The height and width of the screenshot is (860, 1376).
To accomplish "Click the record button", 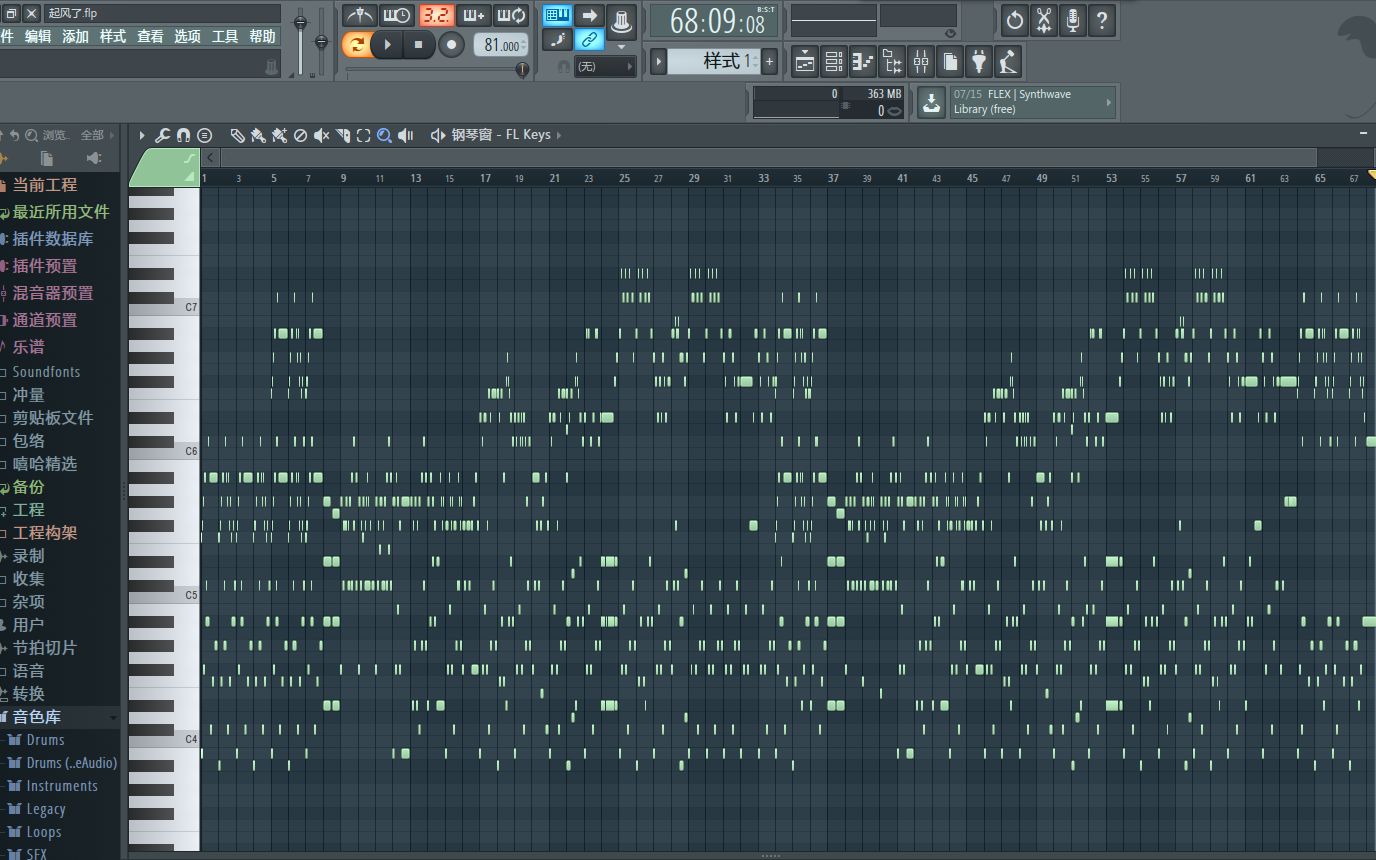I will (x=452, y=45).
